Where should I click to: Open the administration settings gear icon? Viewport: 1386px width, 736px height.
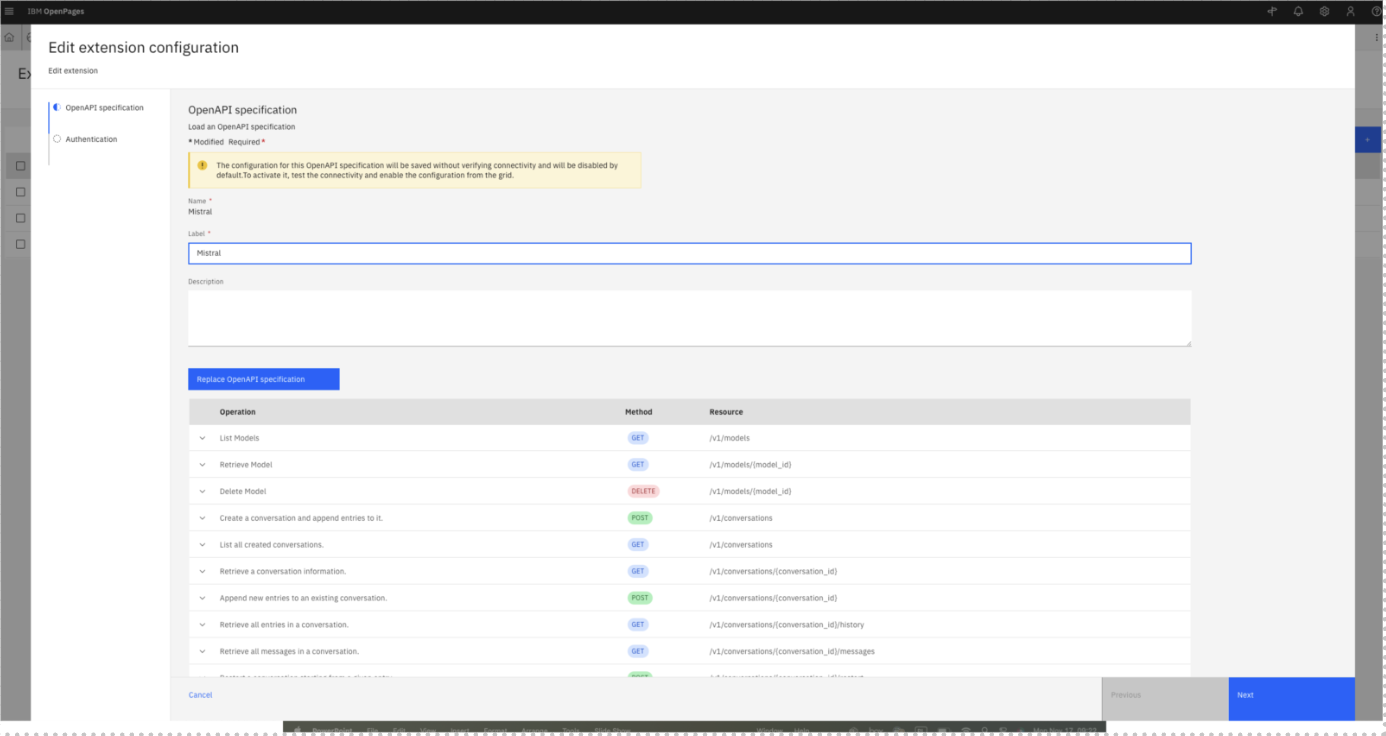(x=1324, y=11)
